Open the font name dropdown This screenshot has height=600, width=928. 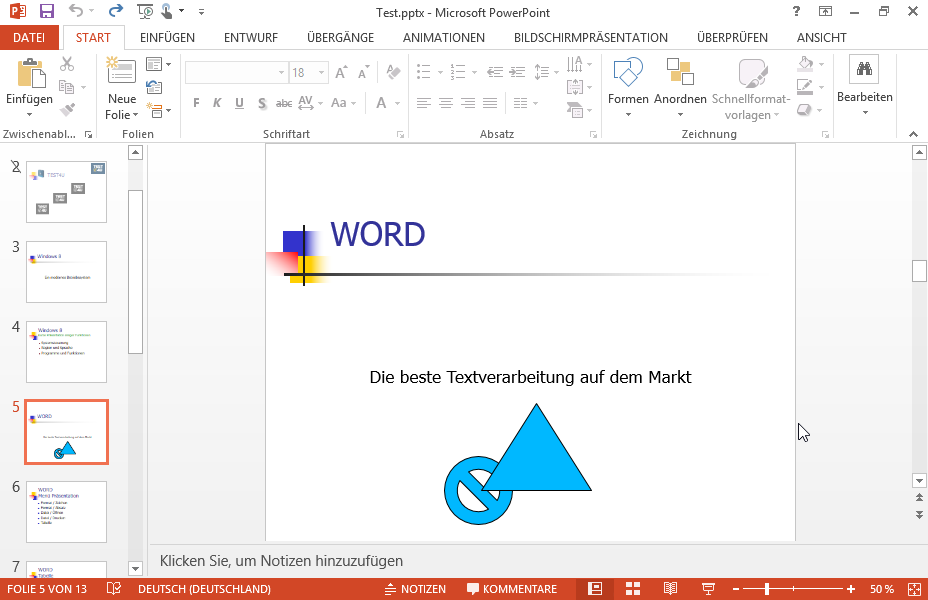pyautogui.click(x=281, y=73)
